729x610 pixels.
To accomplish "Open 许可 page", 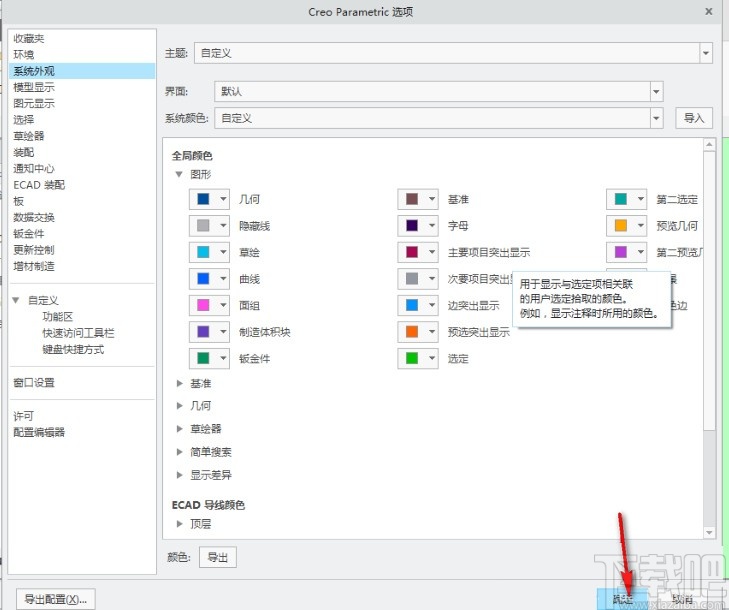I will (24, 416).
